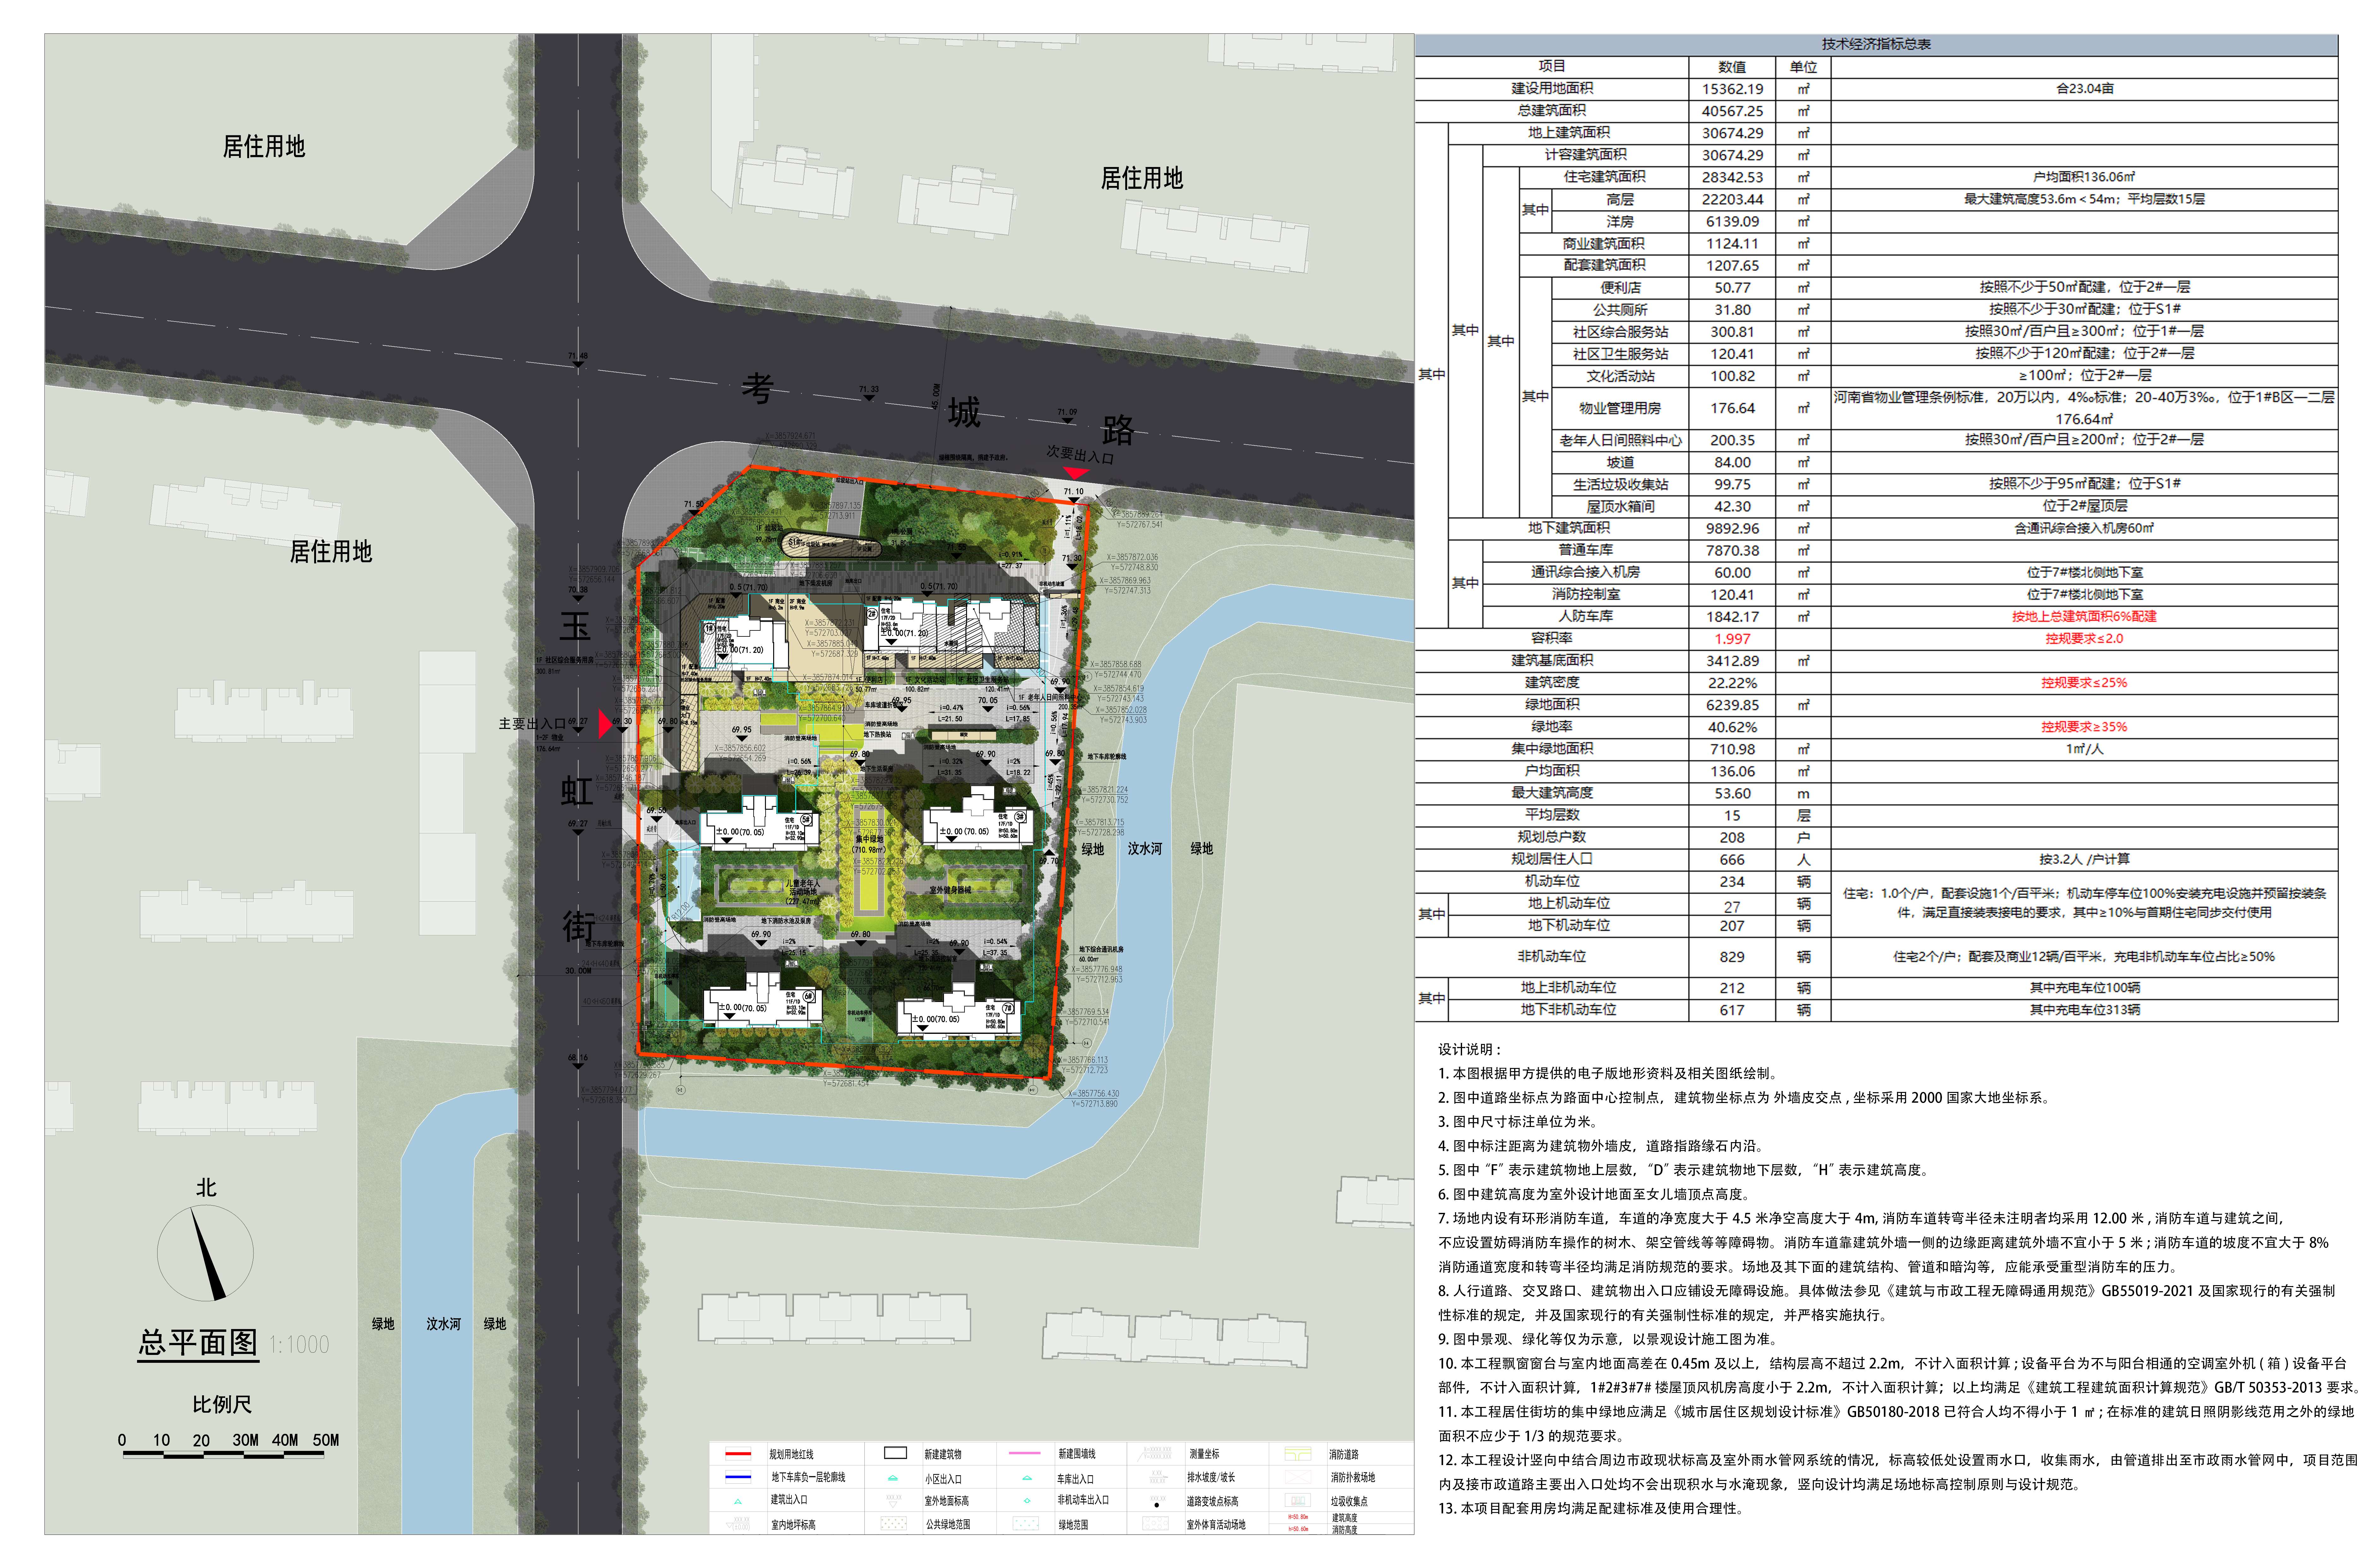
Task: Click the 考城路 road label on the map
Action: coord(938,409)
